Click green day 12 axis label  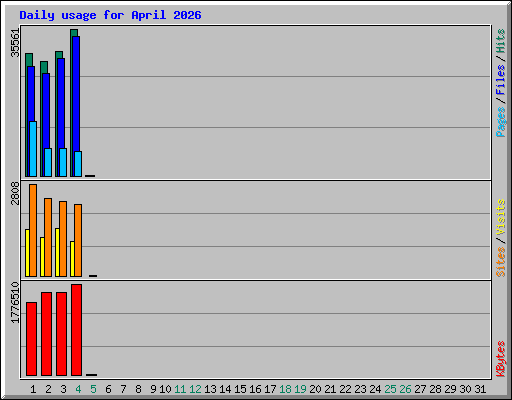(195, 389)
